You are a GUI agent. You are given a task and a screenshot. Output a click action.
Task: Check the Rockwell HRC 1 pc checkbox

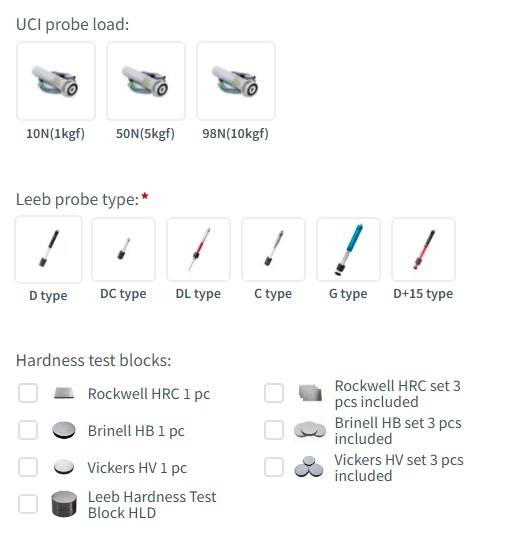28,393
